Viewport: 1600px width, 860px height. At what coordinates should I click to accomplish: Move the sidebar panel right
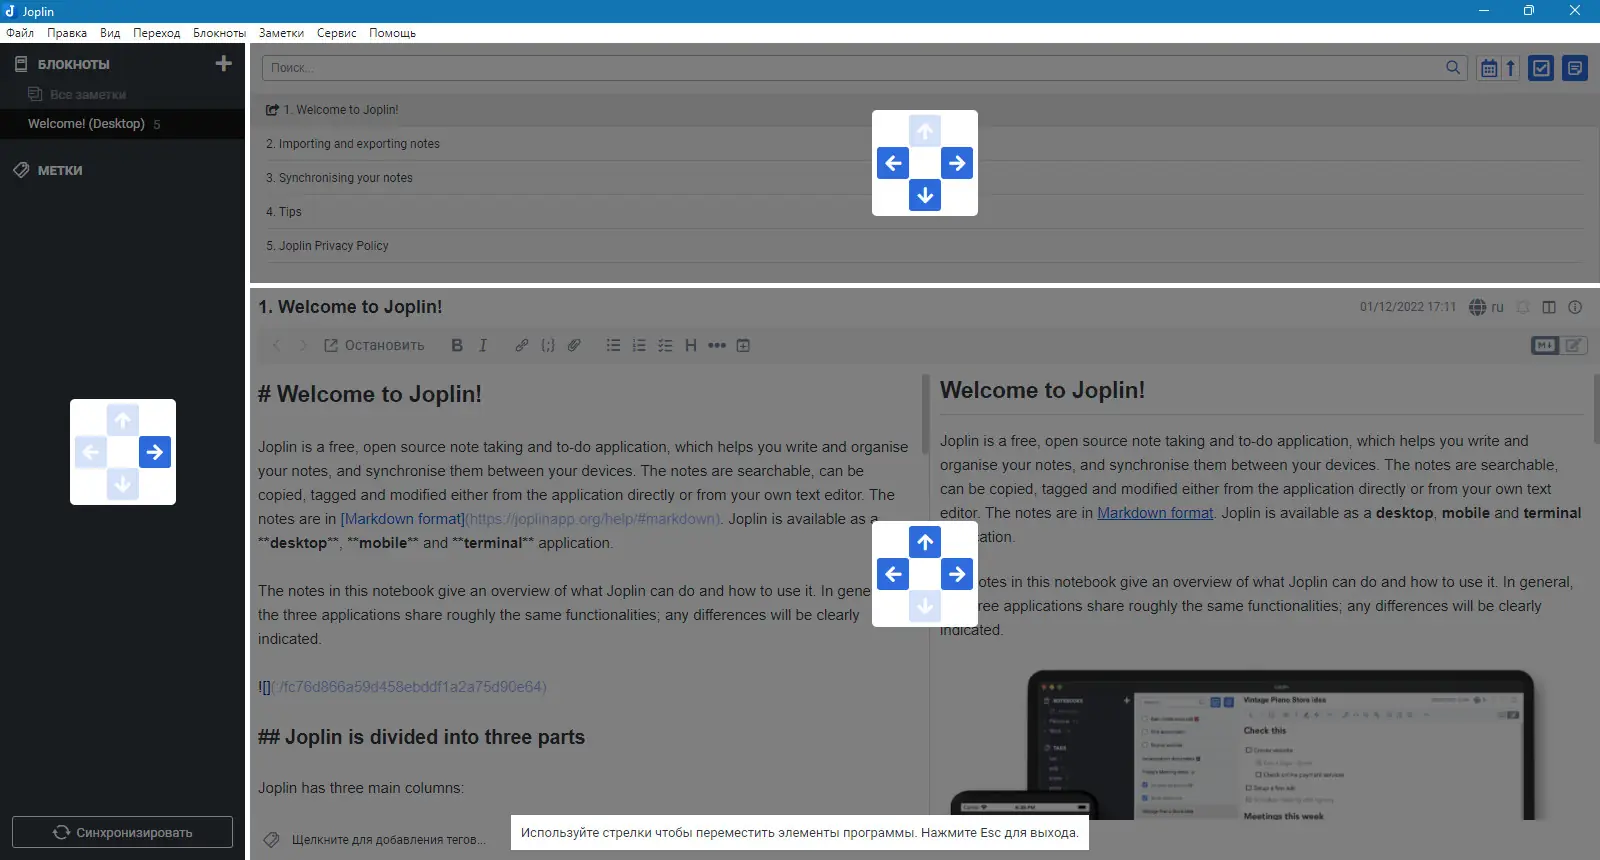coord(155,452)
